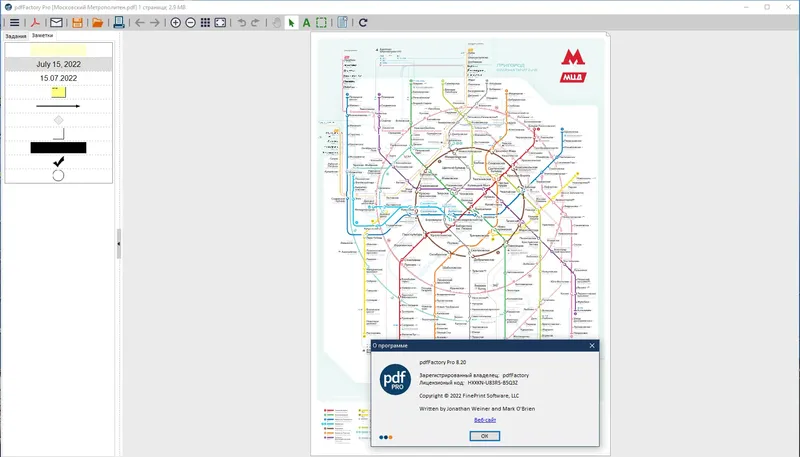The width and height of the screenshot is (800, 457).
Task: Go to the previous page with the left arrow
Action: click(x=140, y=22)
